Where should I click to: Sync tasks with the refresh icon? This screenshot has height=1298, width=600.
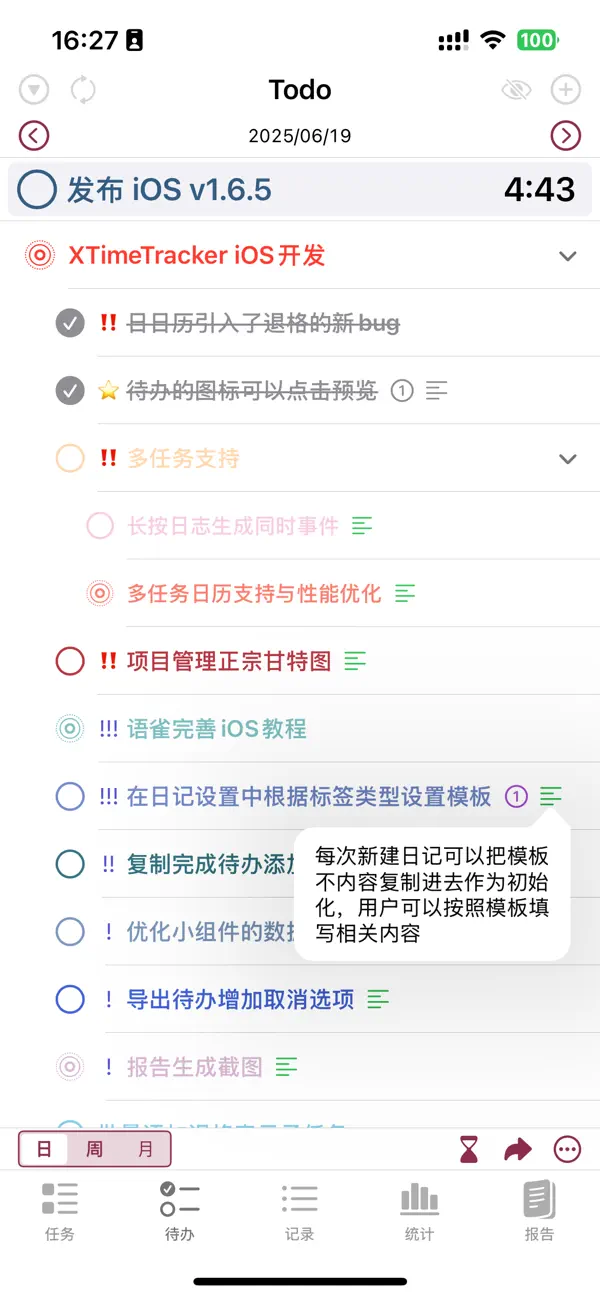pyautogui.click(x=84, y=89)
